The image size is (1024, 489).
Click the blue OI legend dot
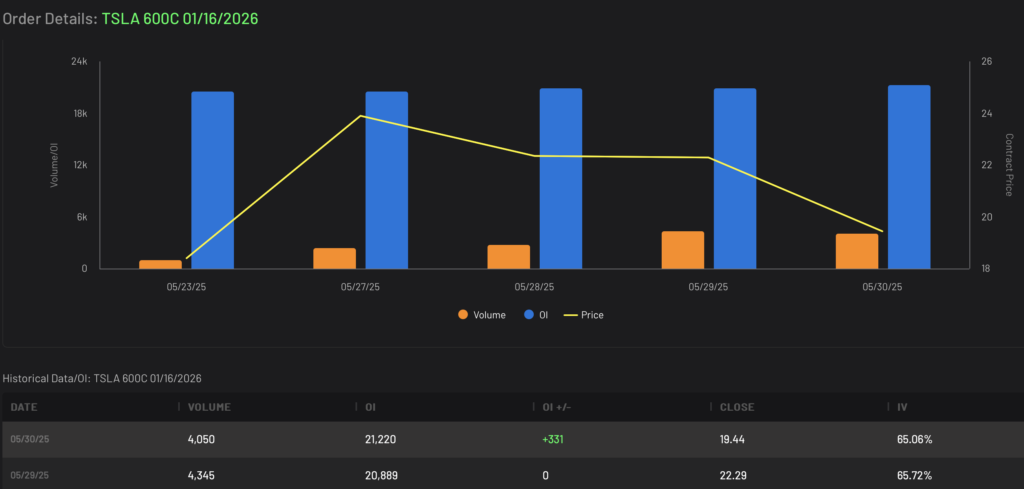coord(529,315)
